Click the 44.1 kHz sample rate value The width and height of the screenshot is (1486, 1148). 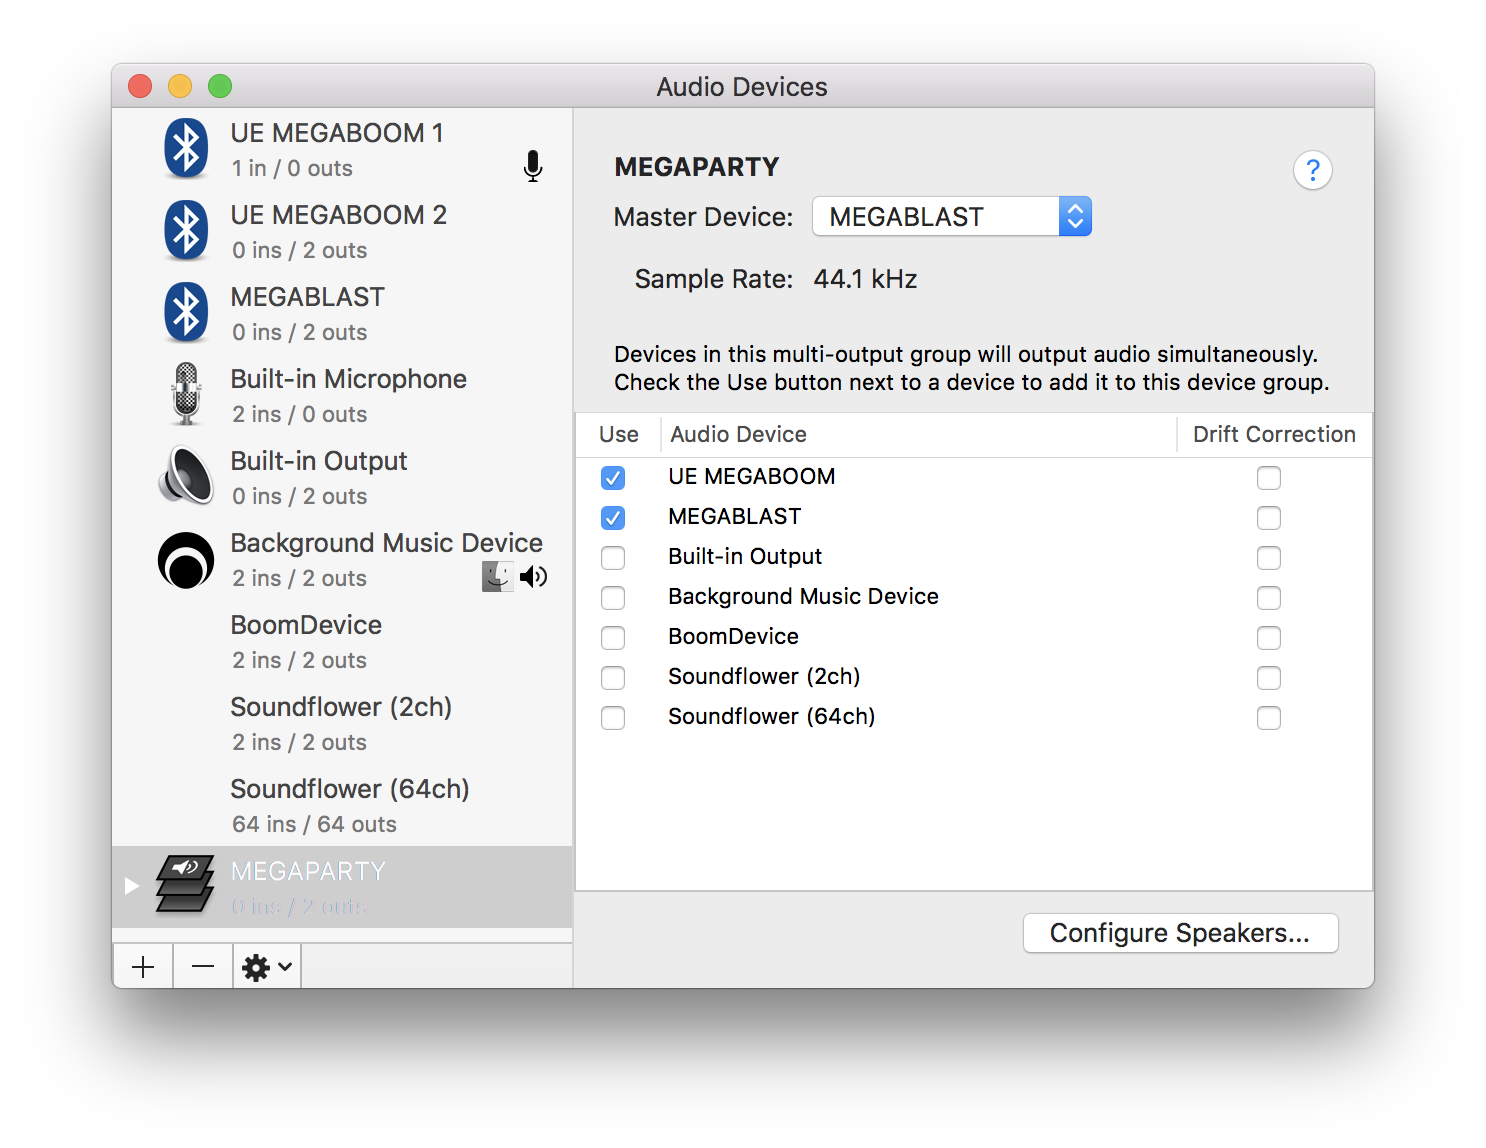(865, 279)
